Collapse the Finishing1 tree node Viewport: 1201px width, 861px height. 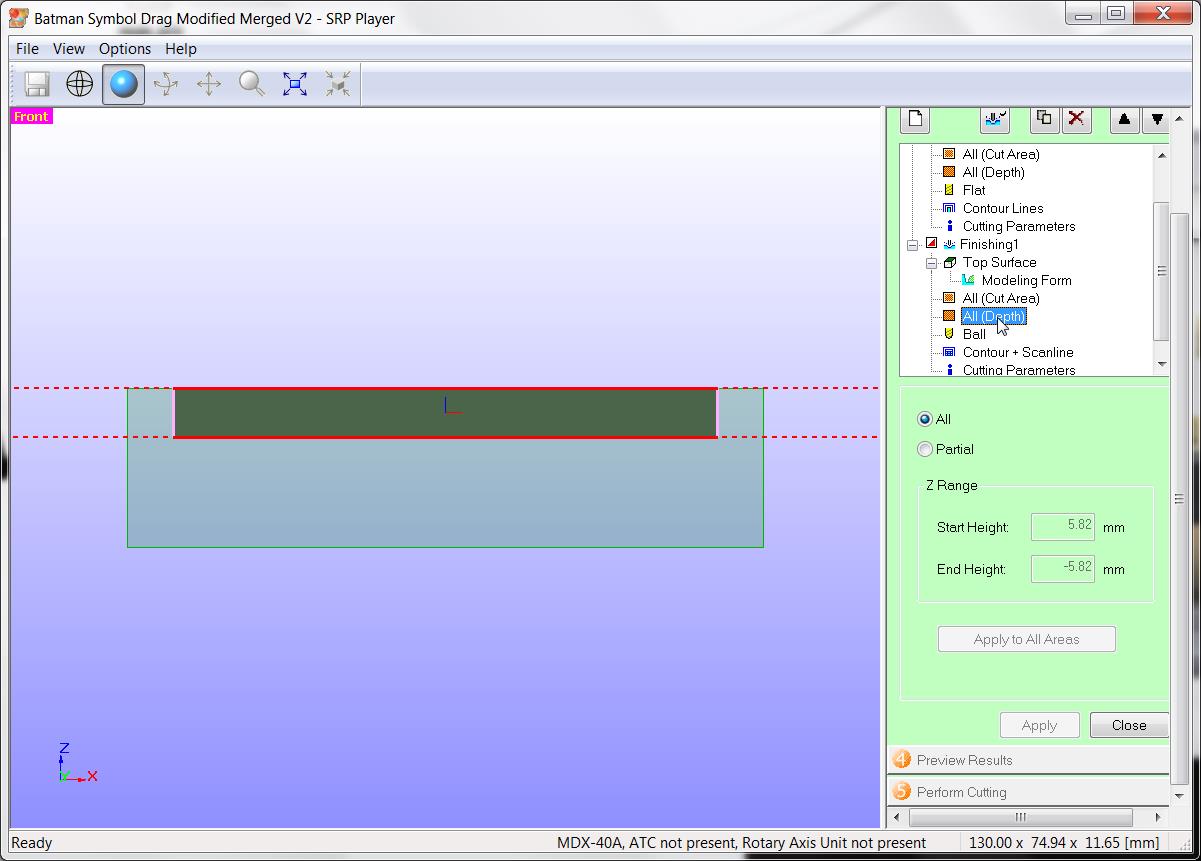click(x=913, y=245)
